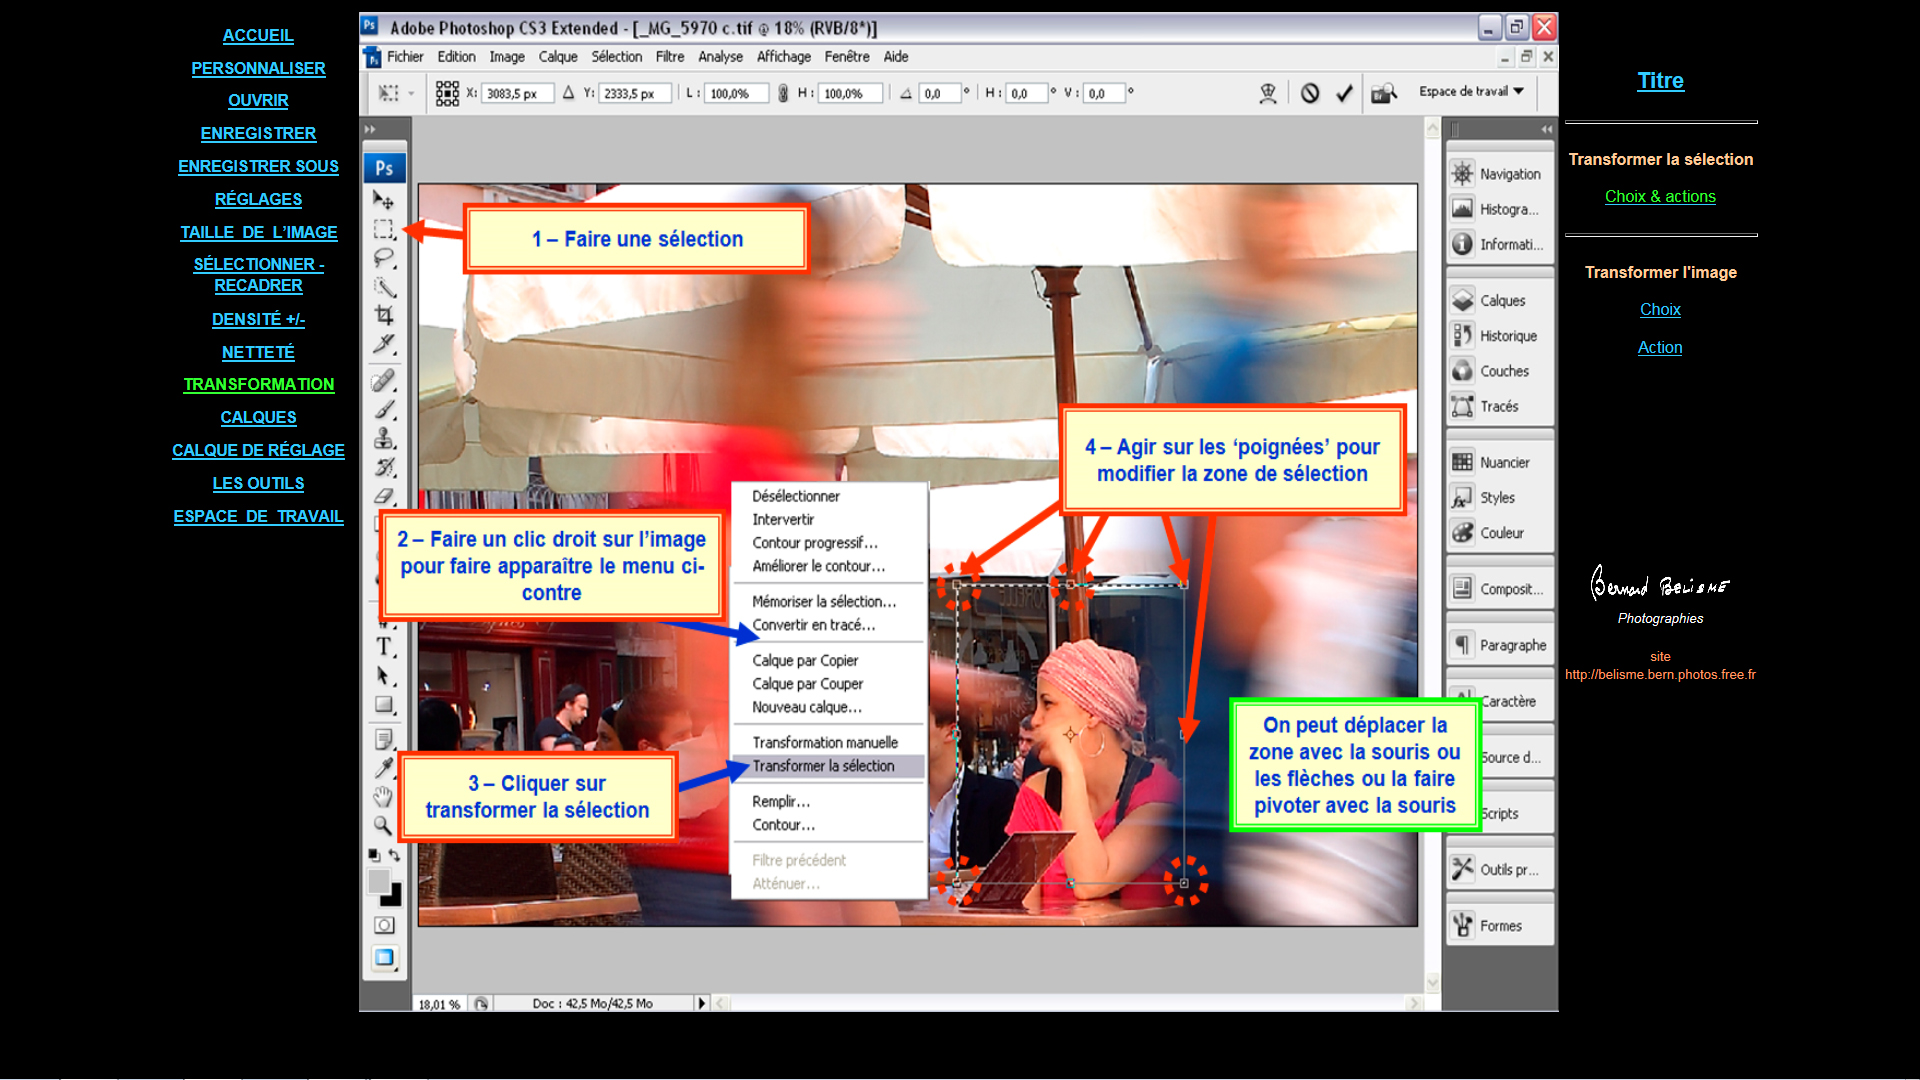Image resolution: width=1920 pixels, height=1080 pixels.
Task: Expand the toolbox double arrows
Action: [x=370, y=129]
